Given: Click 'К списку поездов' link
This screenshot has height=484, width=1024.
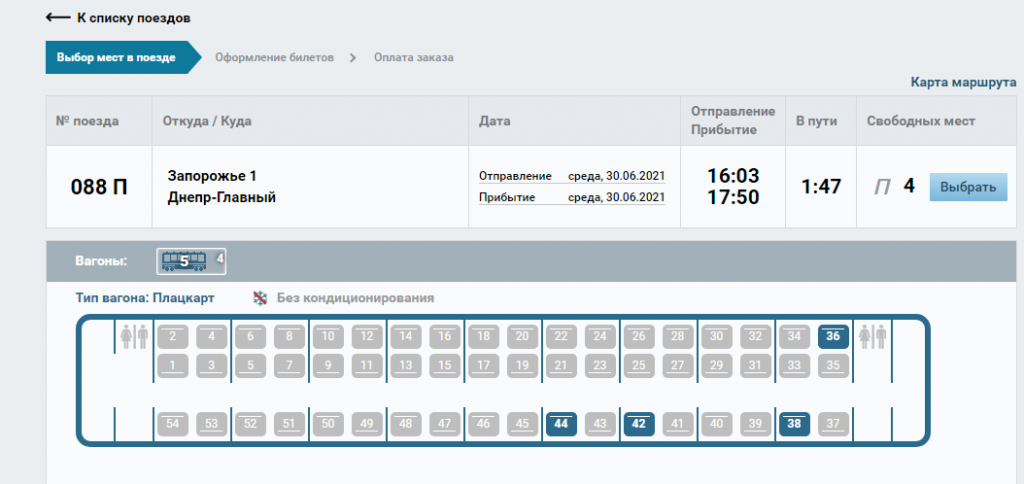Looking at the screenshot, I should (133, 18).
